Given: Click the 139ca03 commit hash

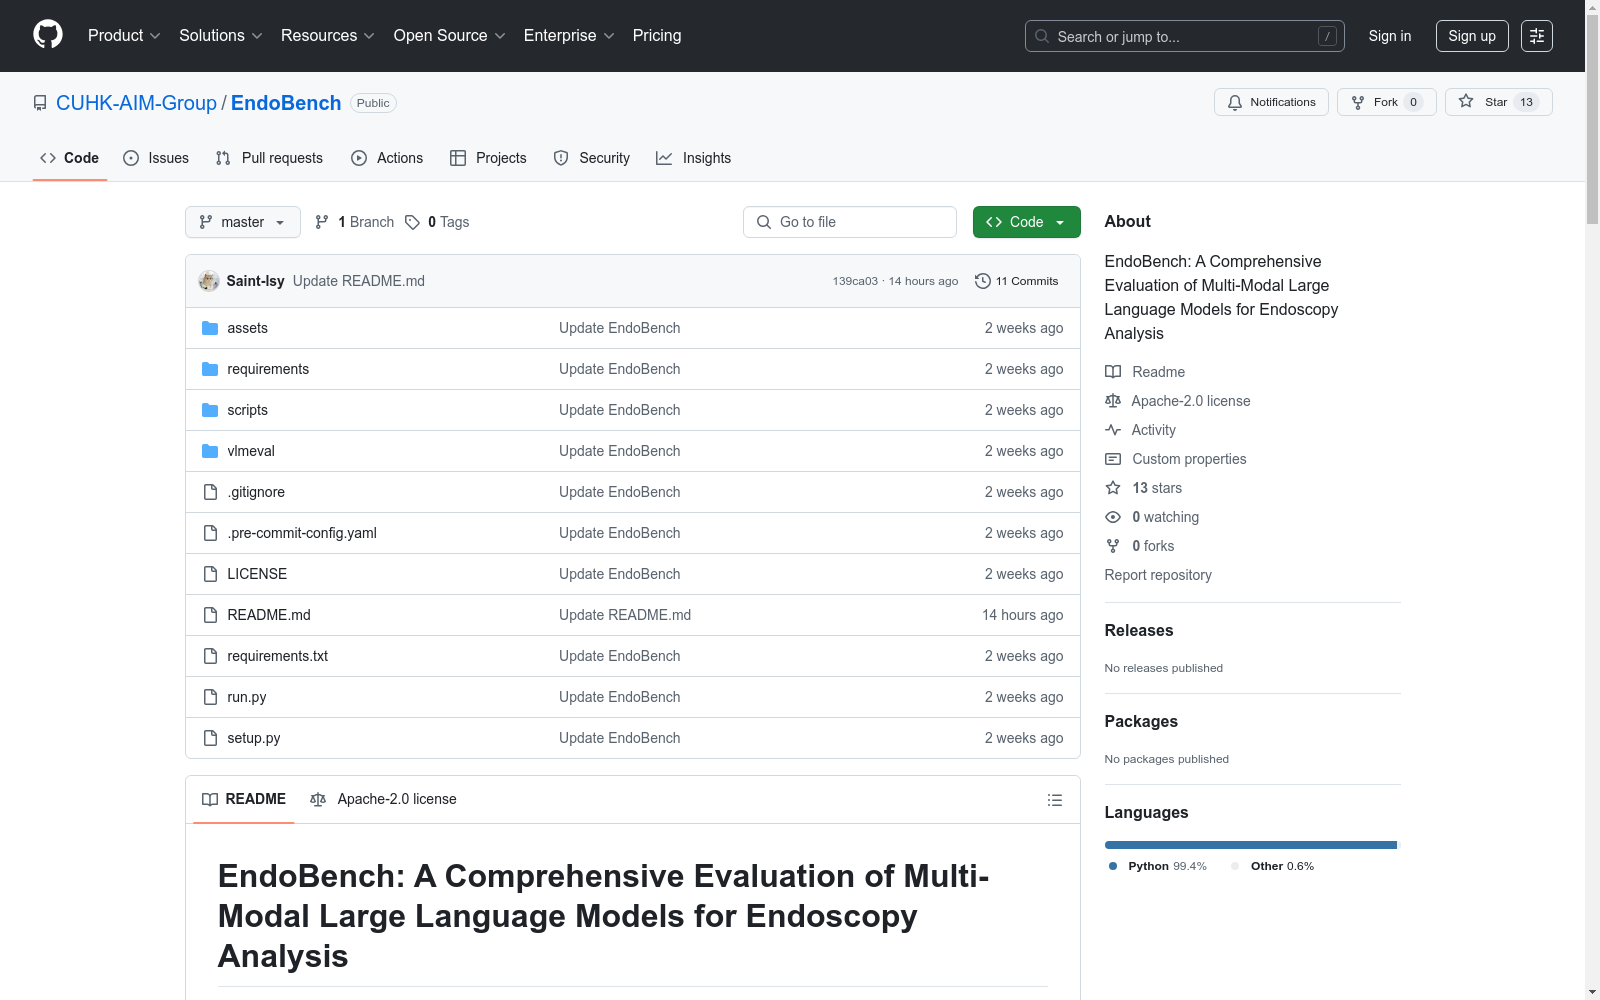Looking at the screenshot, I should 855,281.
